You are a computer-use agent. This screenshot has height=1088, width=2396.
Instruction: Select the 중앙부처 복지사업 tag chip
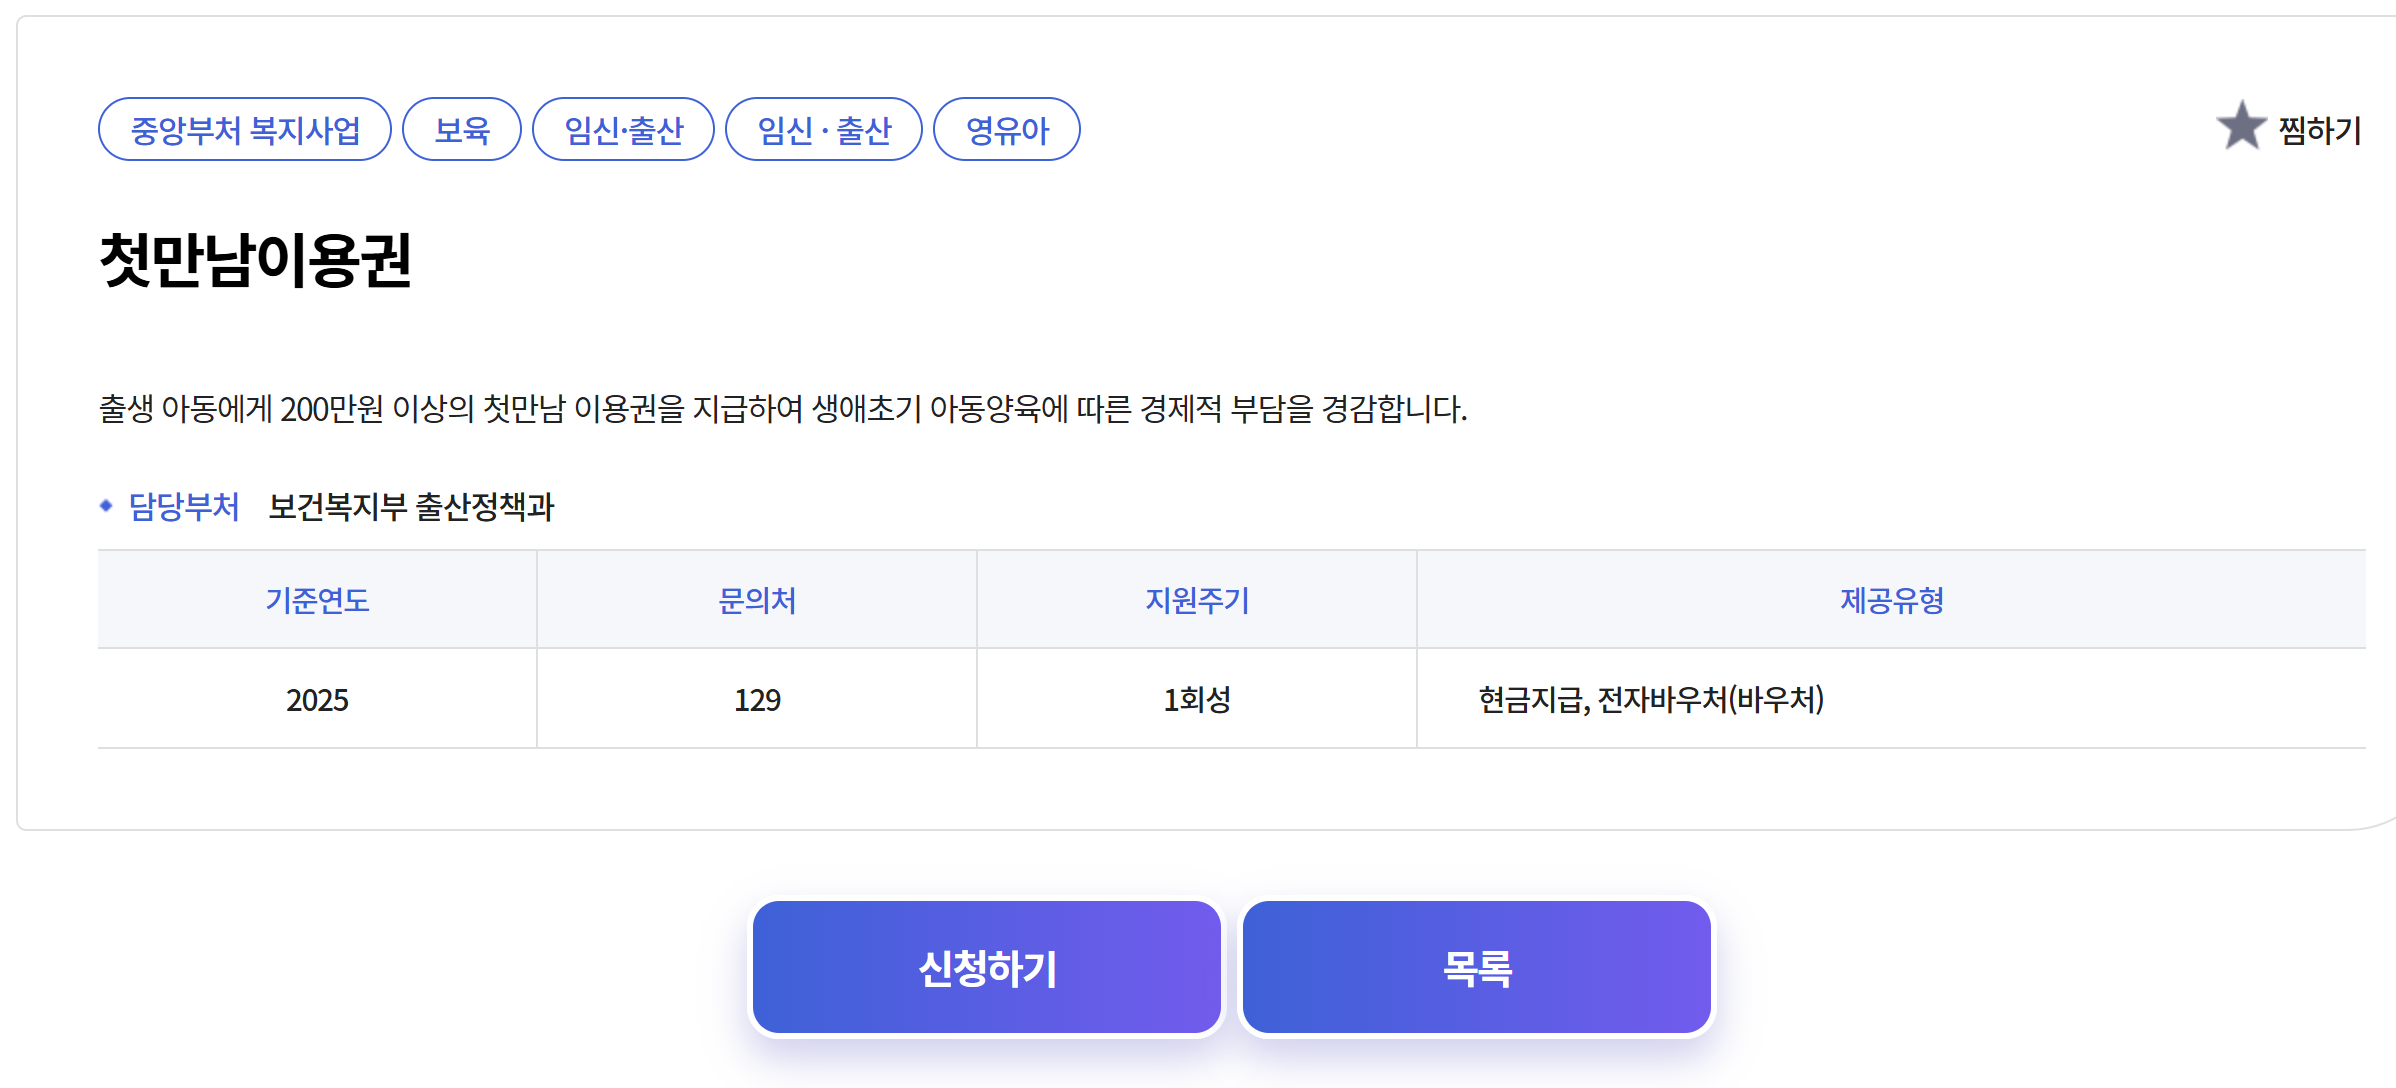[244, 128]
